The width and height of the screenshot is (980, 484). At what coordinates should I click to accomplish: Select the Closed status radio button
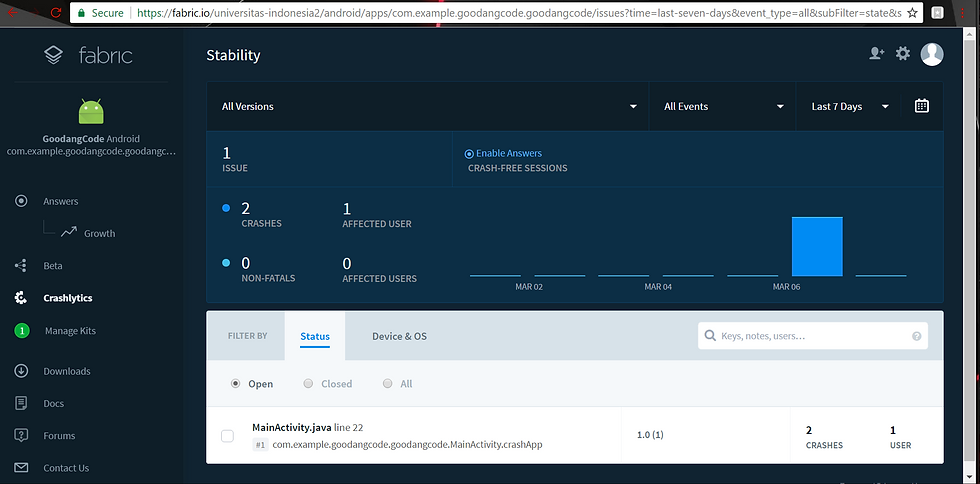[x=308, y=383]
